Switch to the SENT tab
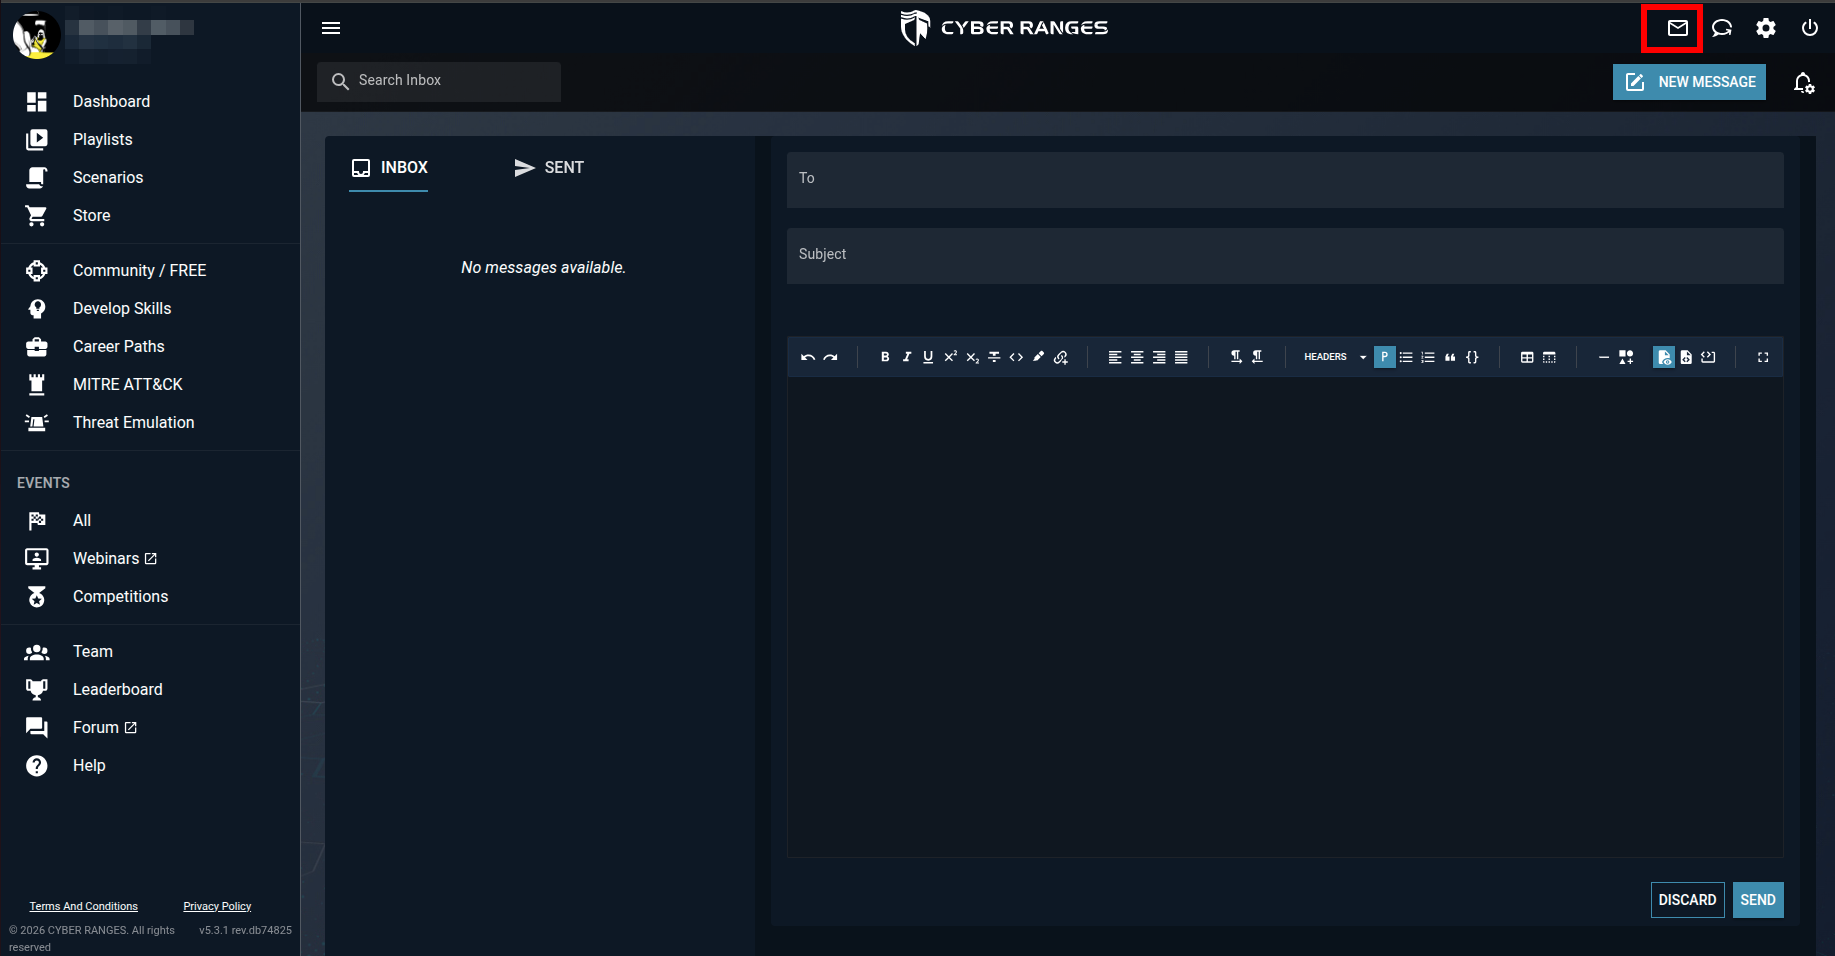1835x956 pixels. 549,168
